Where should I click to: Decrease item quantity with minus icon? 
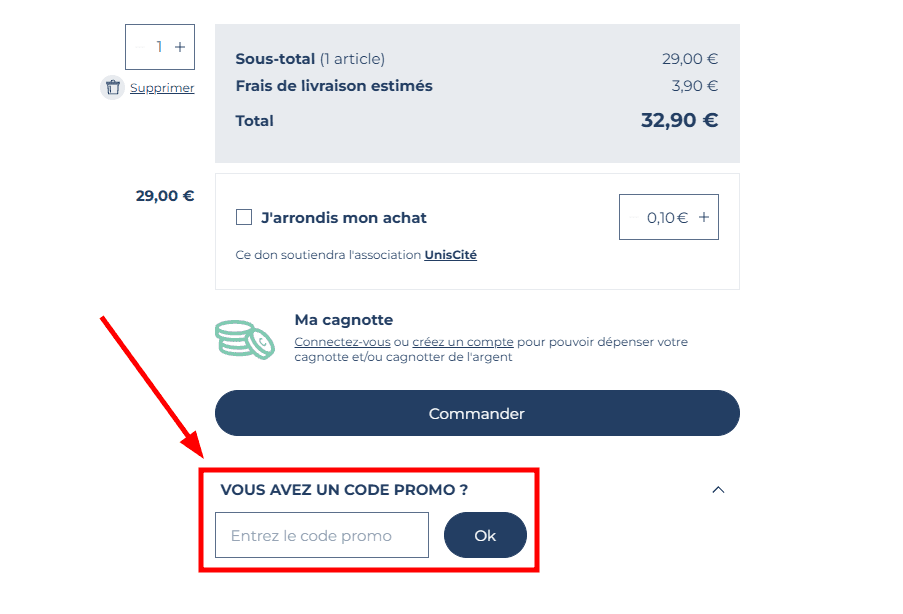[x=139, y=47]
